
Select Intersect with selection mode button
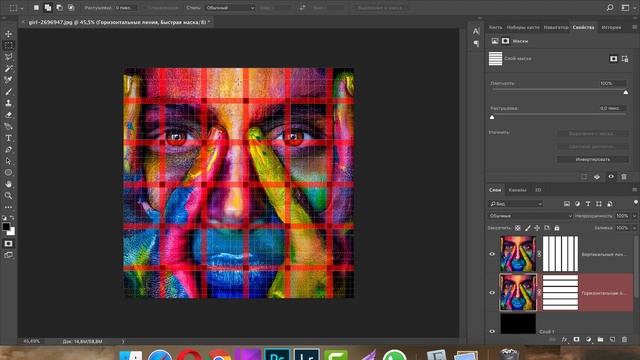(71, 7)
